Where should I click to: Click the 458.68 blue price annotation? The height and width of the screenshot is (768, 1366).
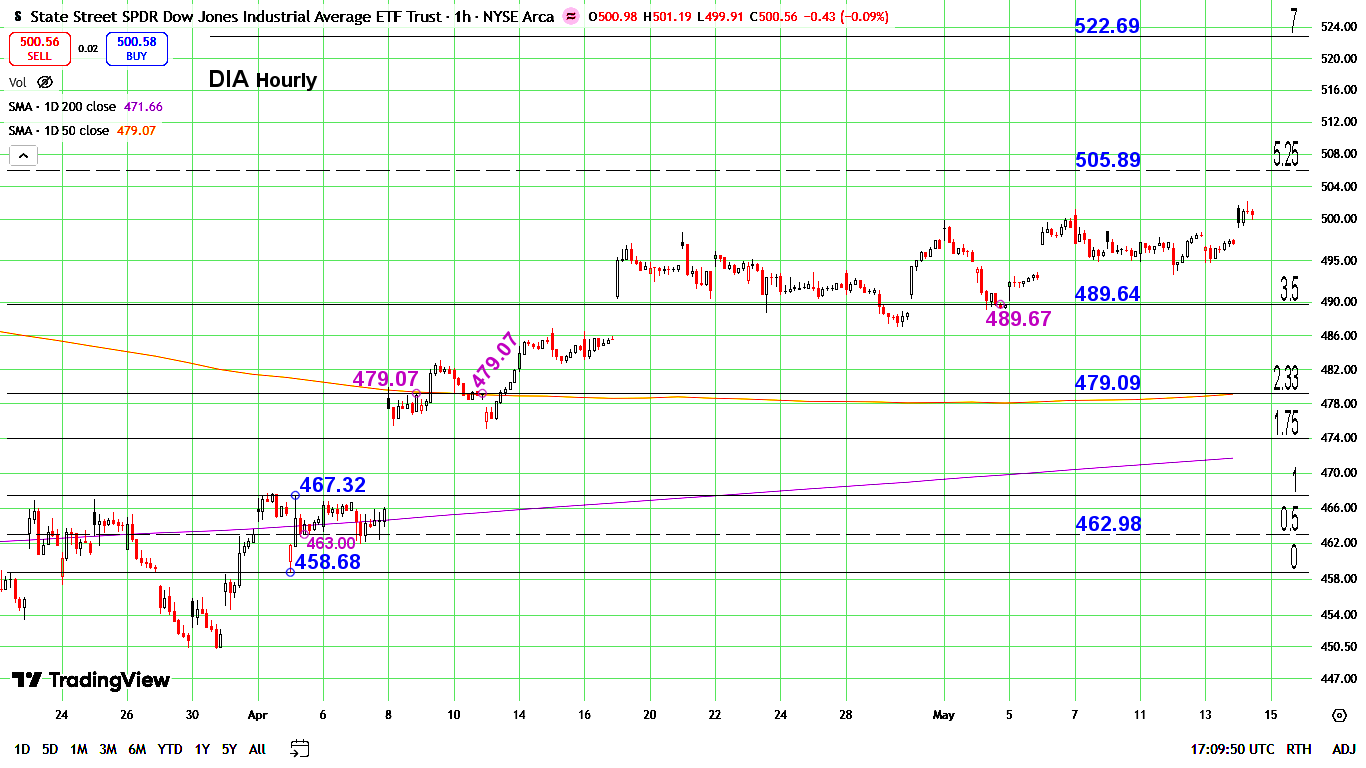pyautogui.click(x=327, y=562)
